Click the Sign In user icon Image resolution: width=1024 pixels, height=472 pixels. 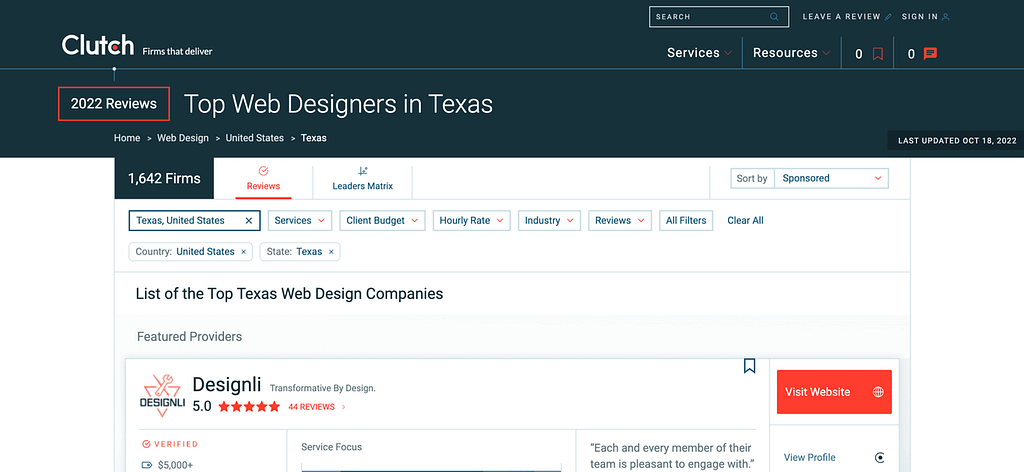click(x=946, y=17)
